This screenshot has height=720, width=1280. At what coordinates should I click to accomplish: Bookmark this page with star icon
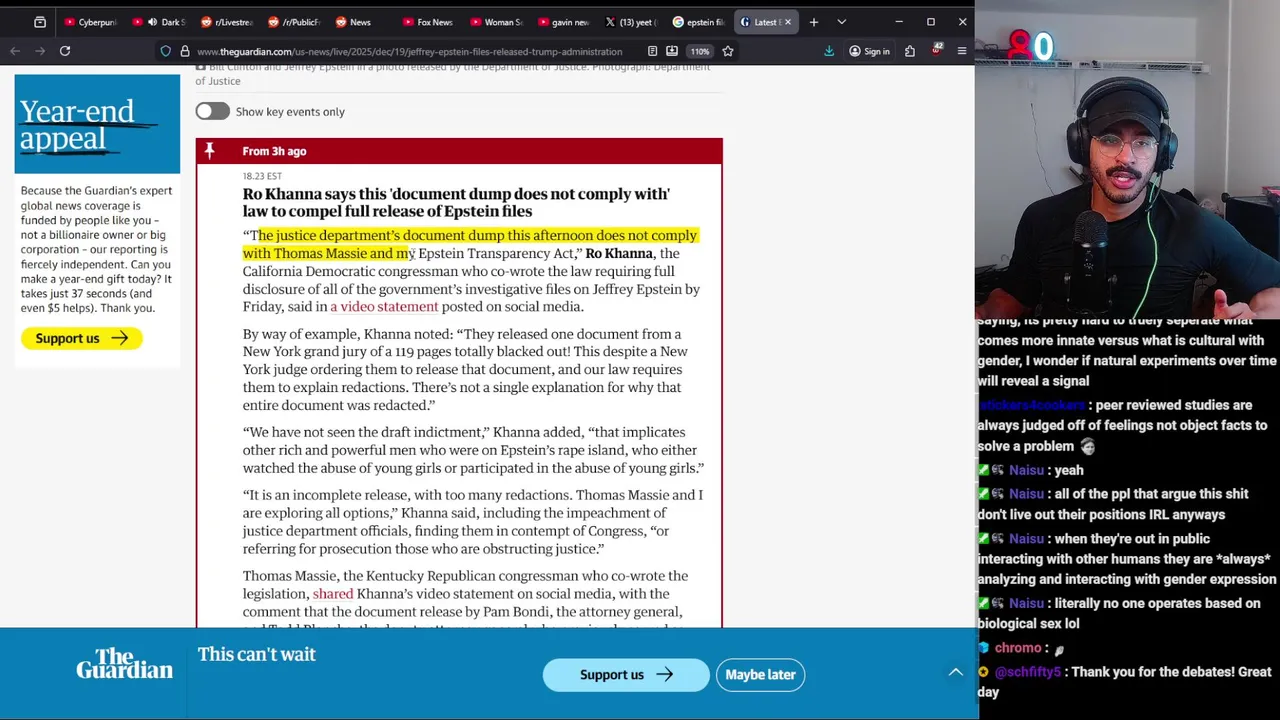[x=728, y=51]
